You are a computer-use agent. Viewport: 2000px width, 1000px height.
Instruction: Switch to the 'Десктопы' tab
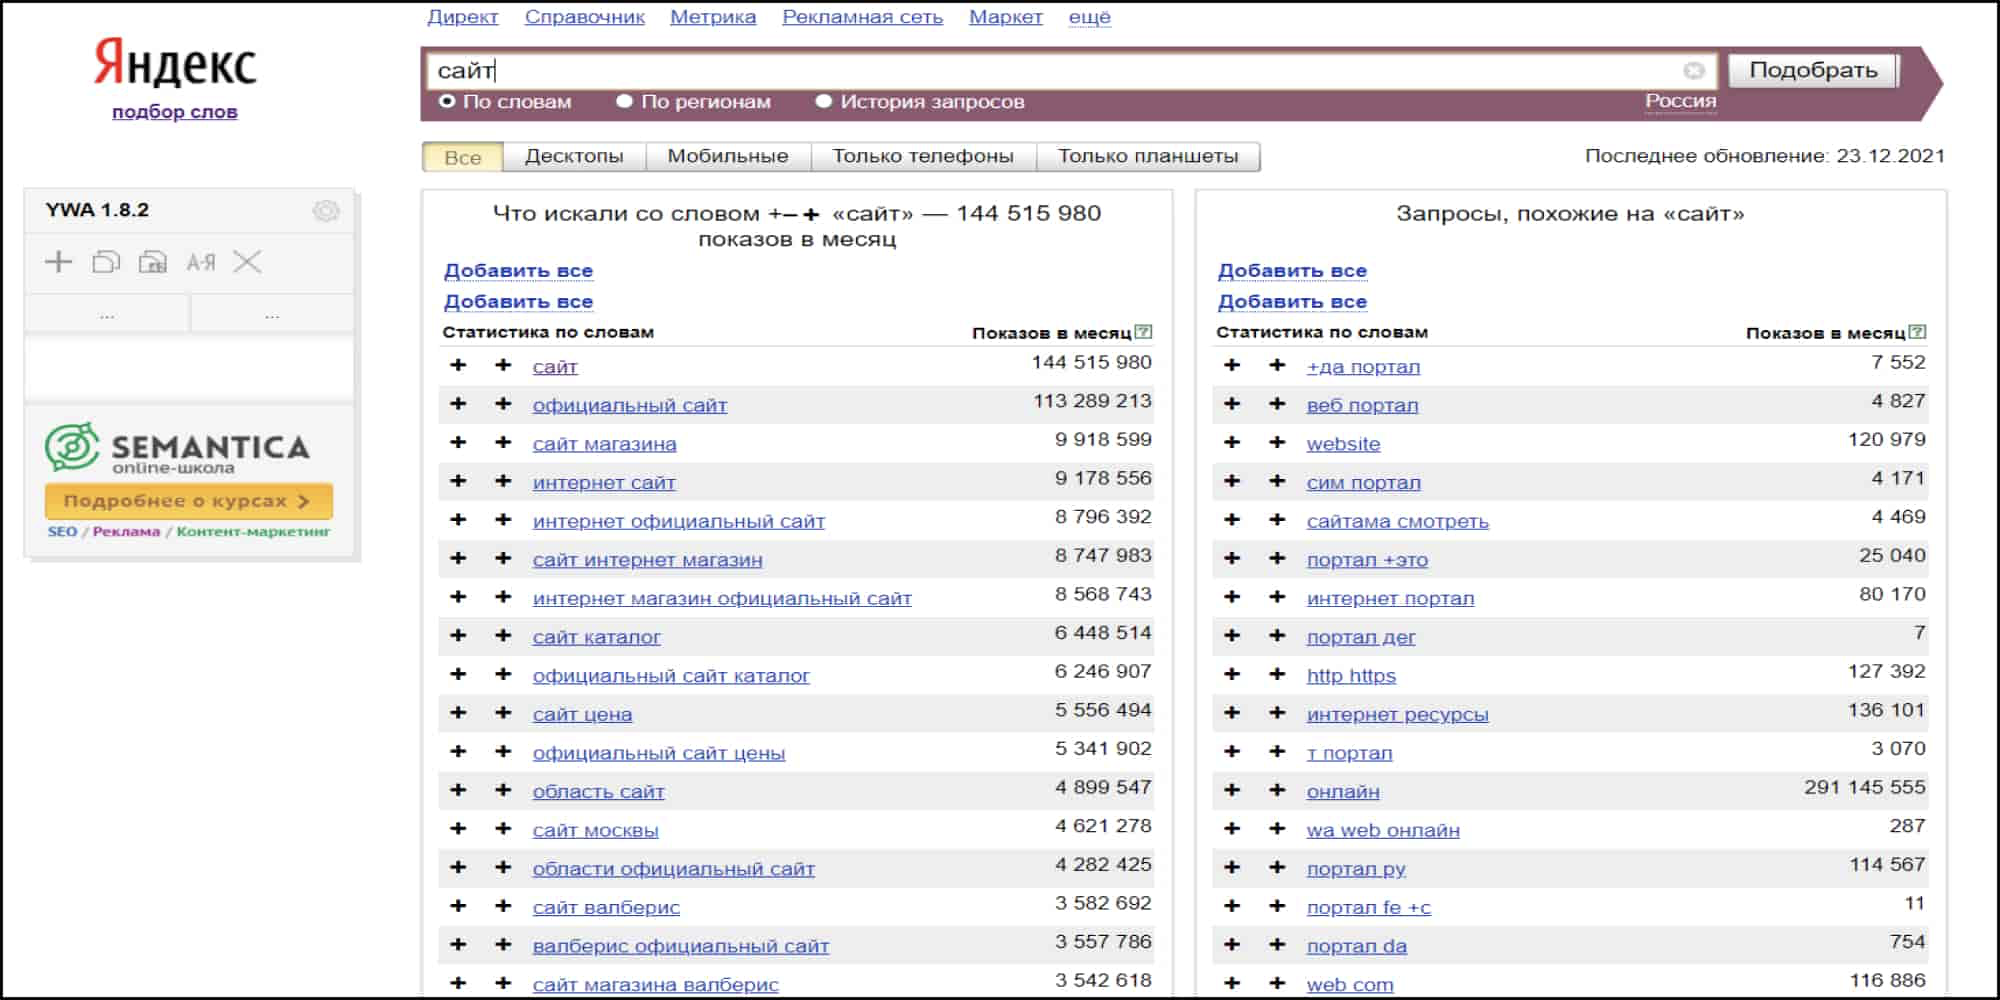click(574, 157)
